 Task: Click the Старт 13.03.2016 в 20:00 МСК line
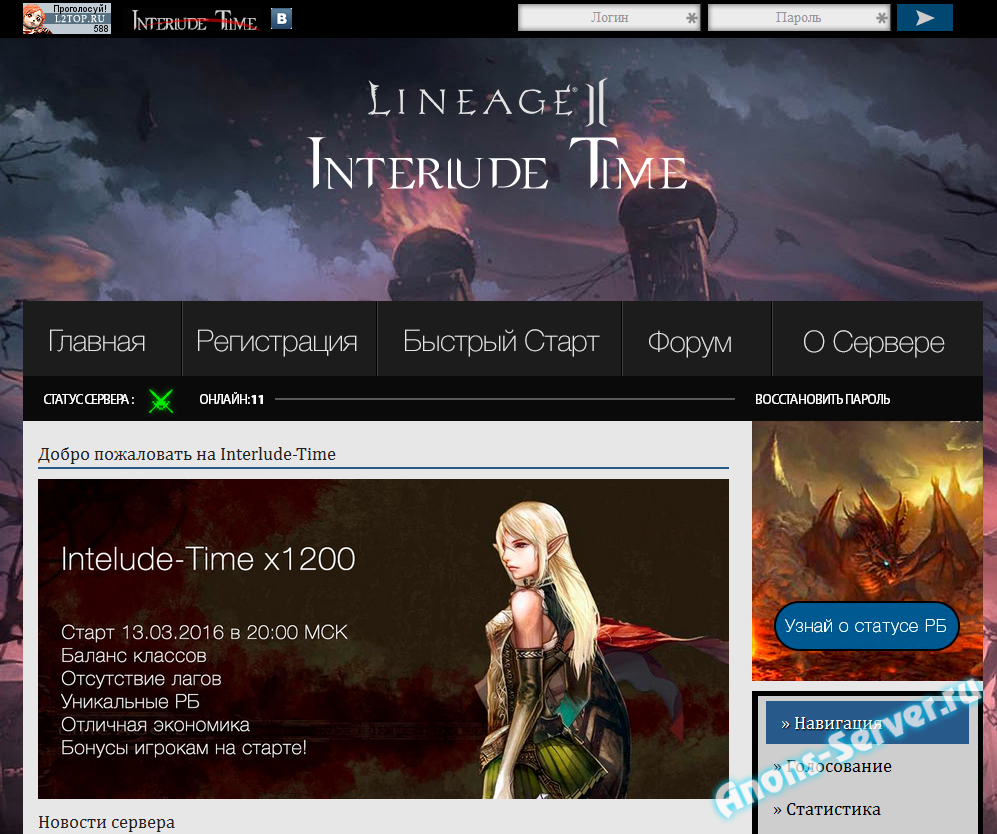coord(204,632)
